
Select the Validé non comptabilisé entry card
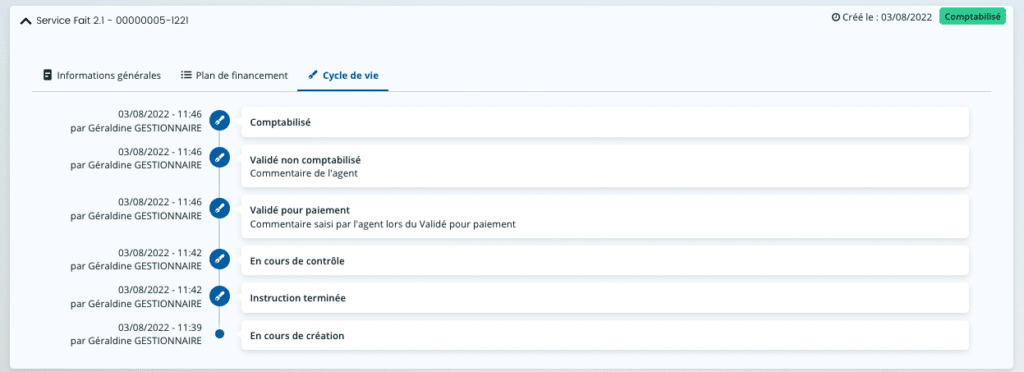pyautogui.click(x=605, y=166)
